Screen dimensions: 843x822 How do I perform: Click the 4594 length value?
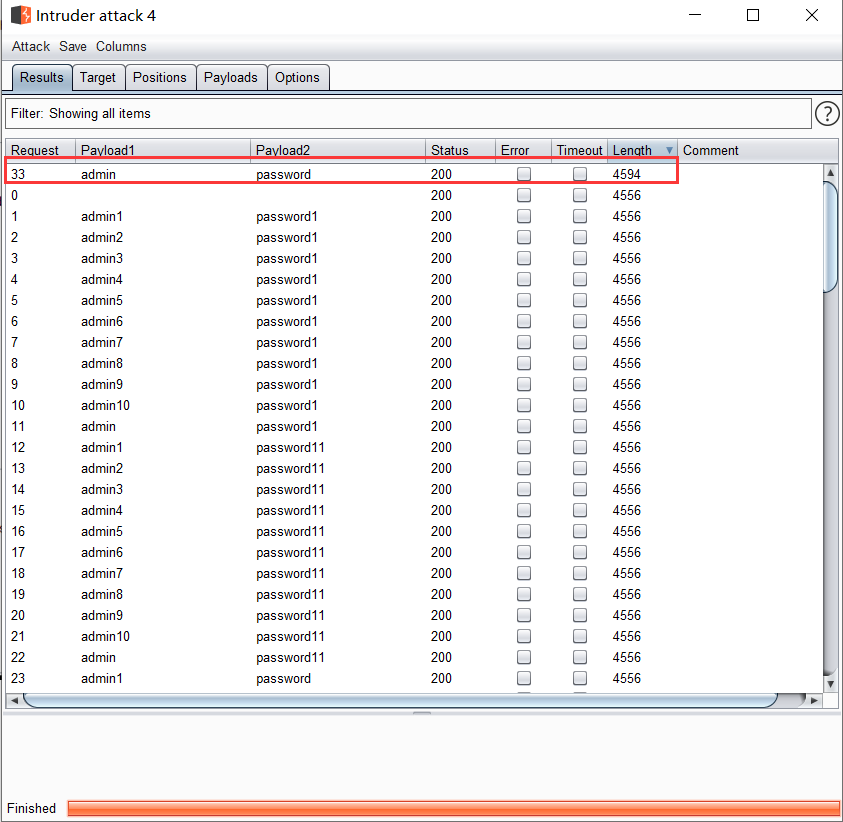pos(626,174)
